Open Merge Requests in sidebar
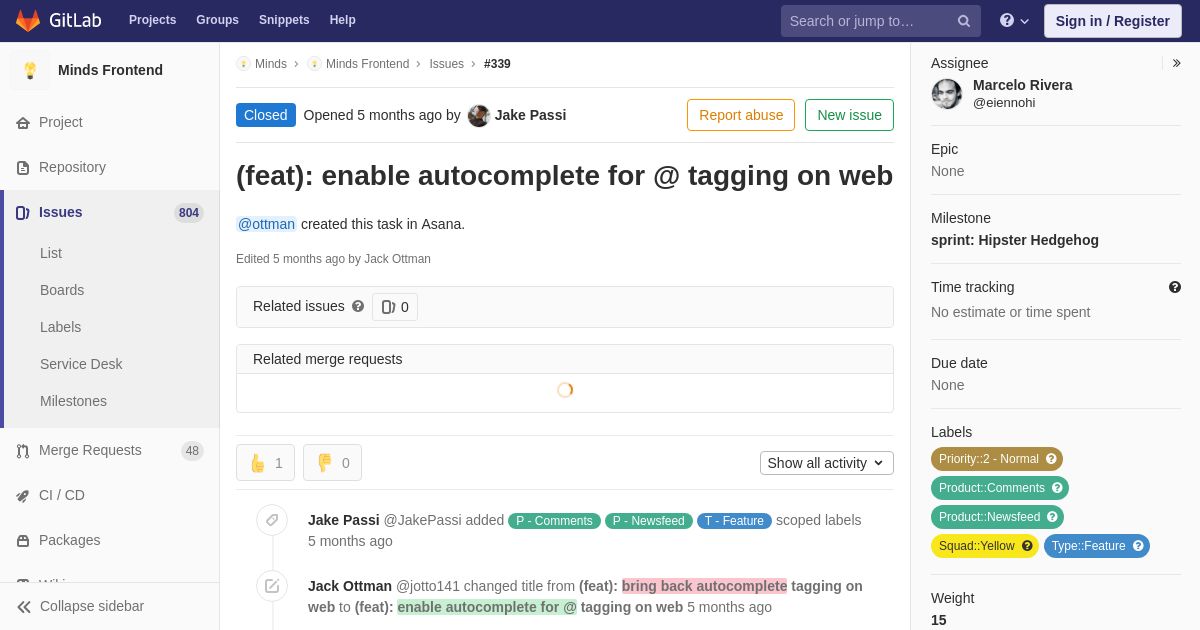Screen dimensions: 1200x630 [110, 450]
